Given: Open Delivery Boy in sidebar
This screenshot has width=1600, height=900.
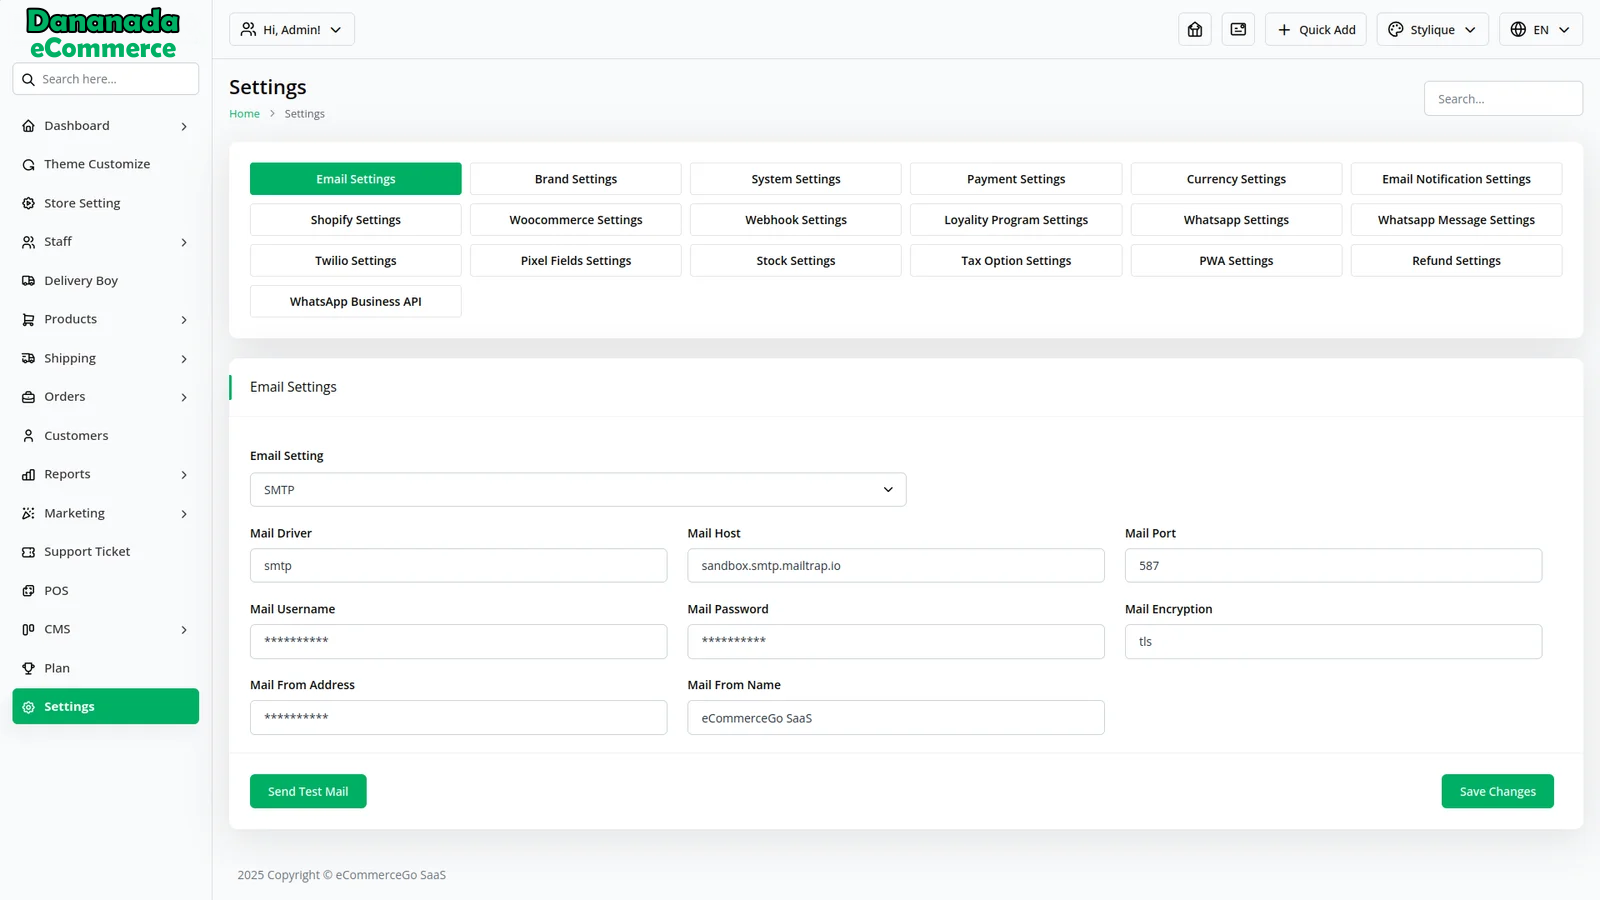Looking at the screenshot, I should tap(81, 281).
